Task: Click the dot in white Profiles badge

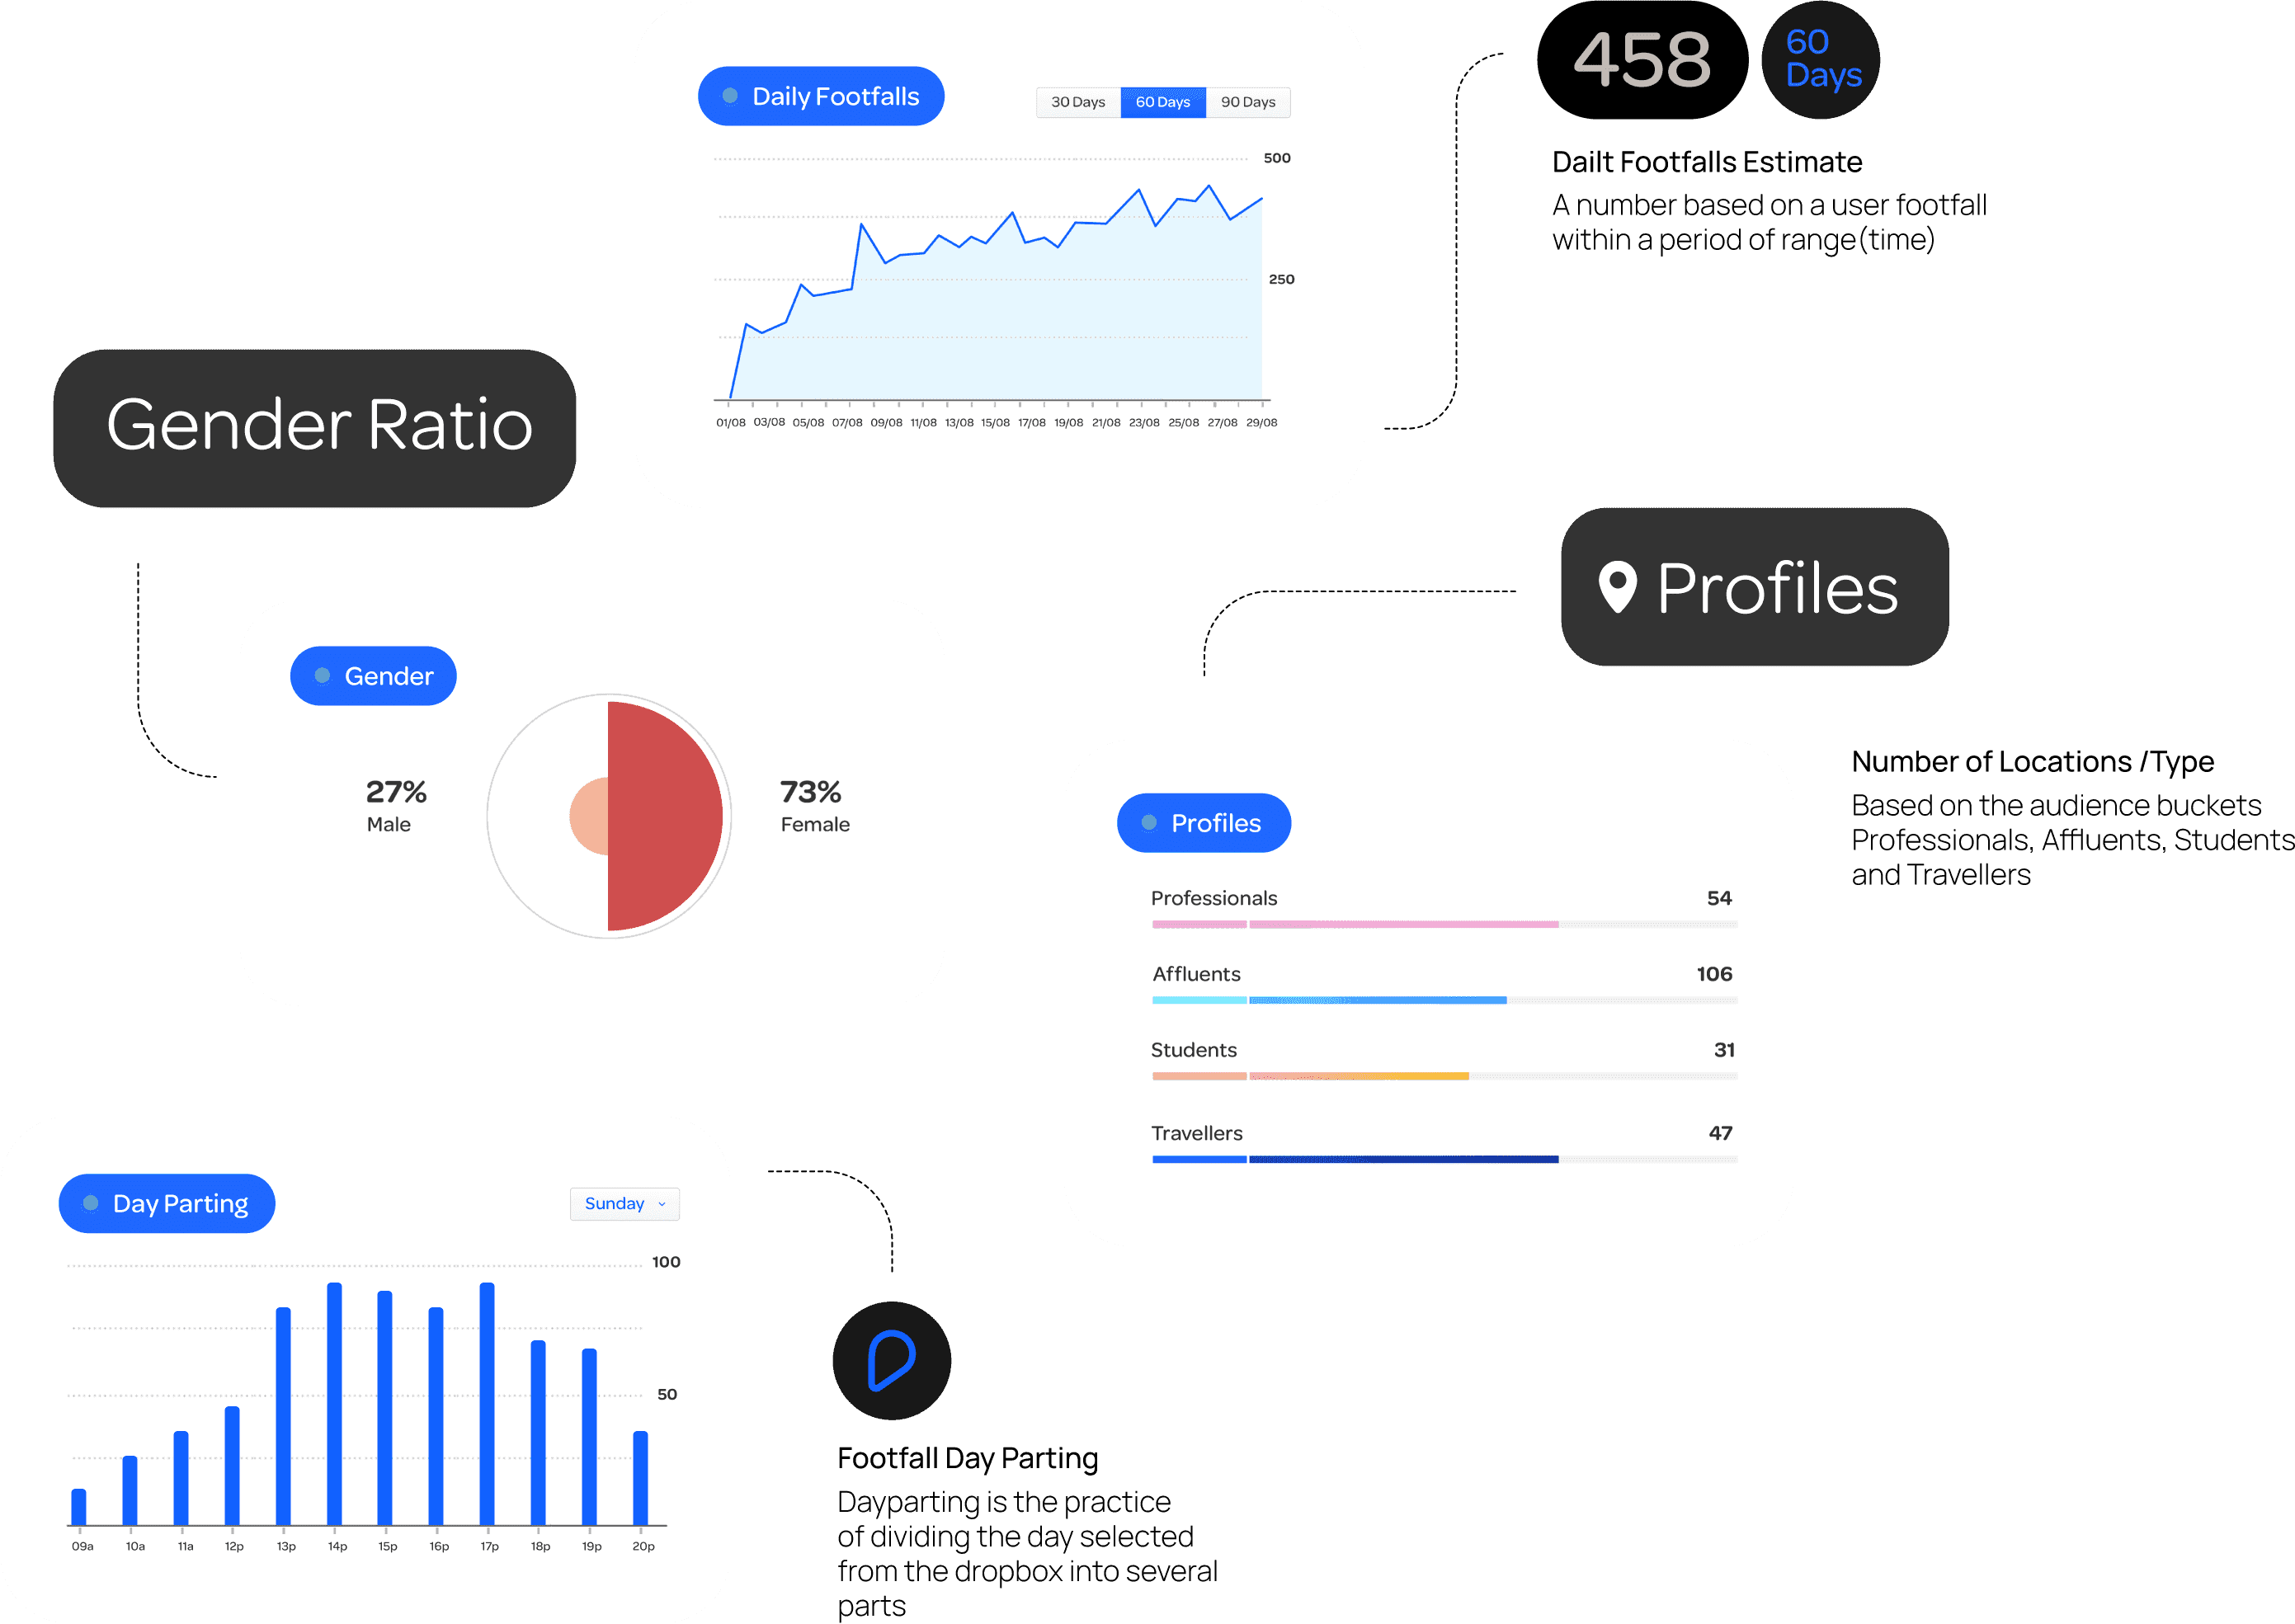Action: [1149, 822]
